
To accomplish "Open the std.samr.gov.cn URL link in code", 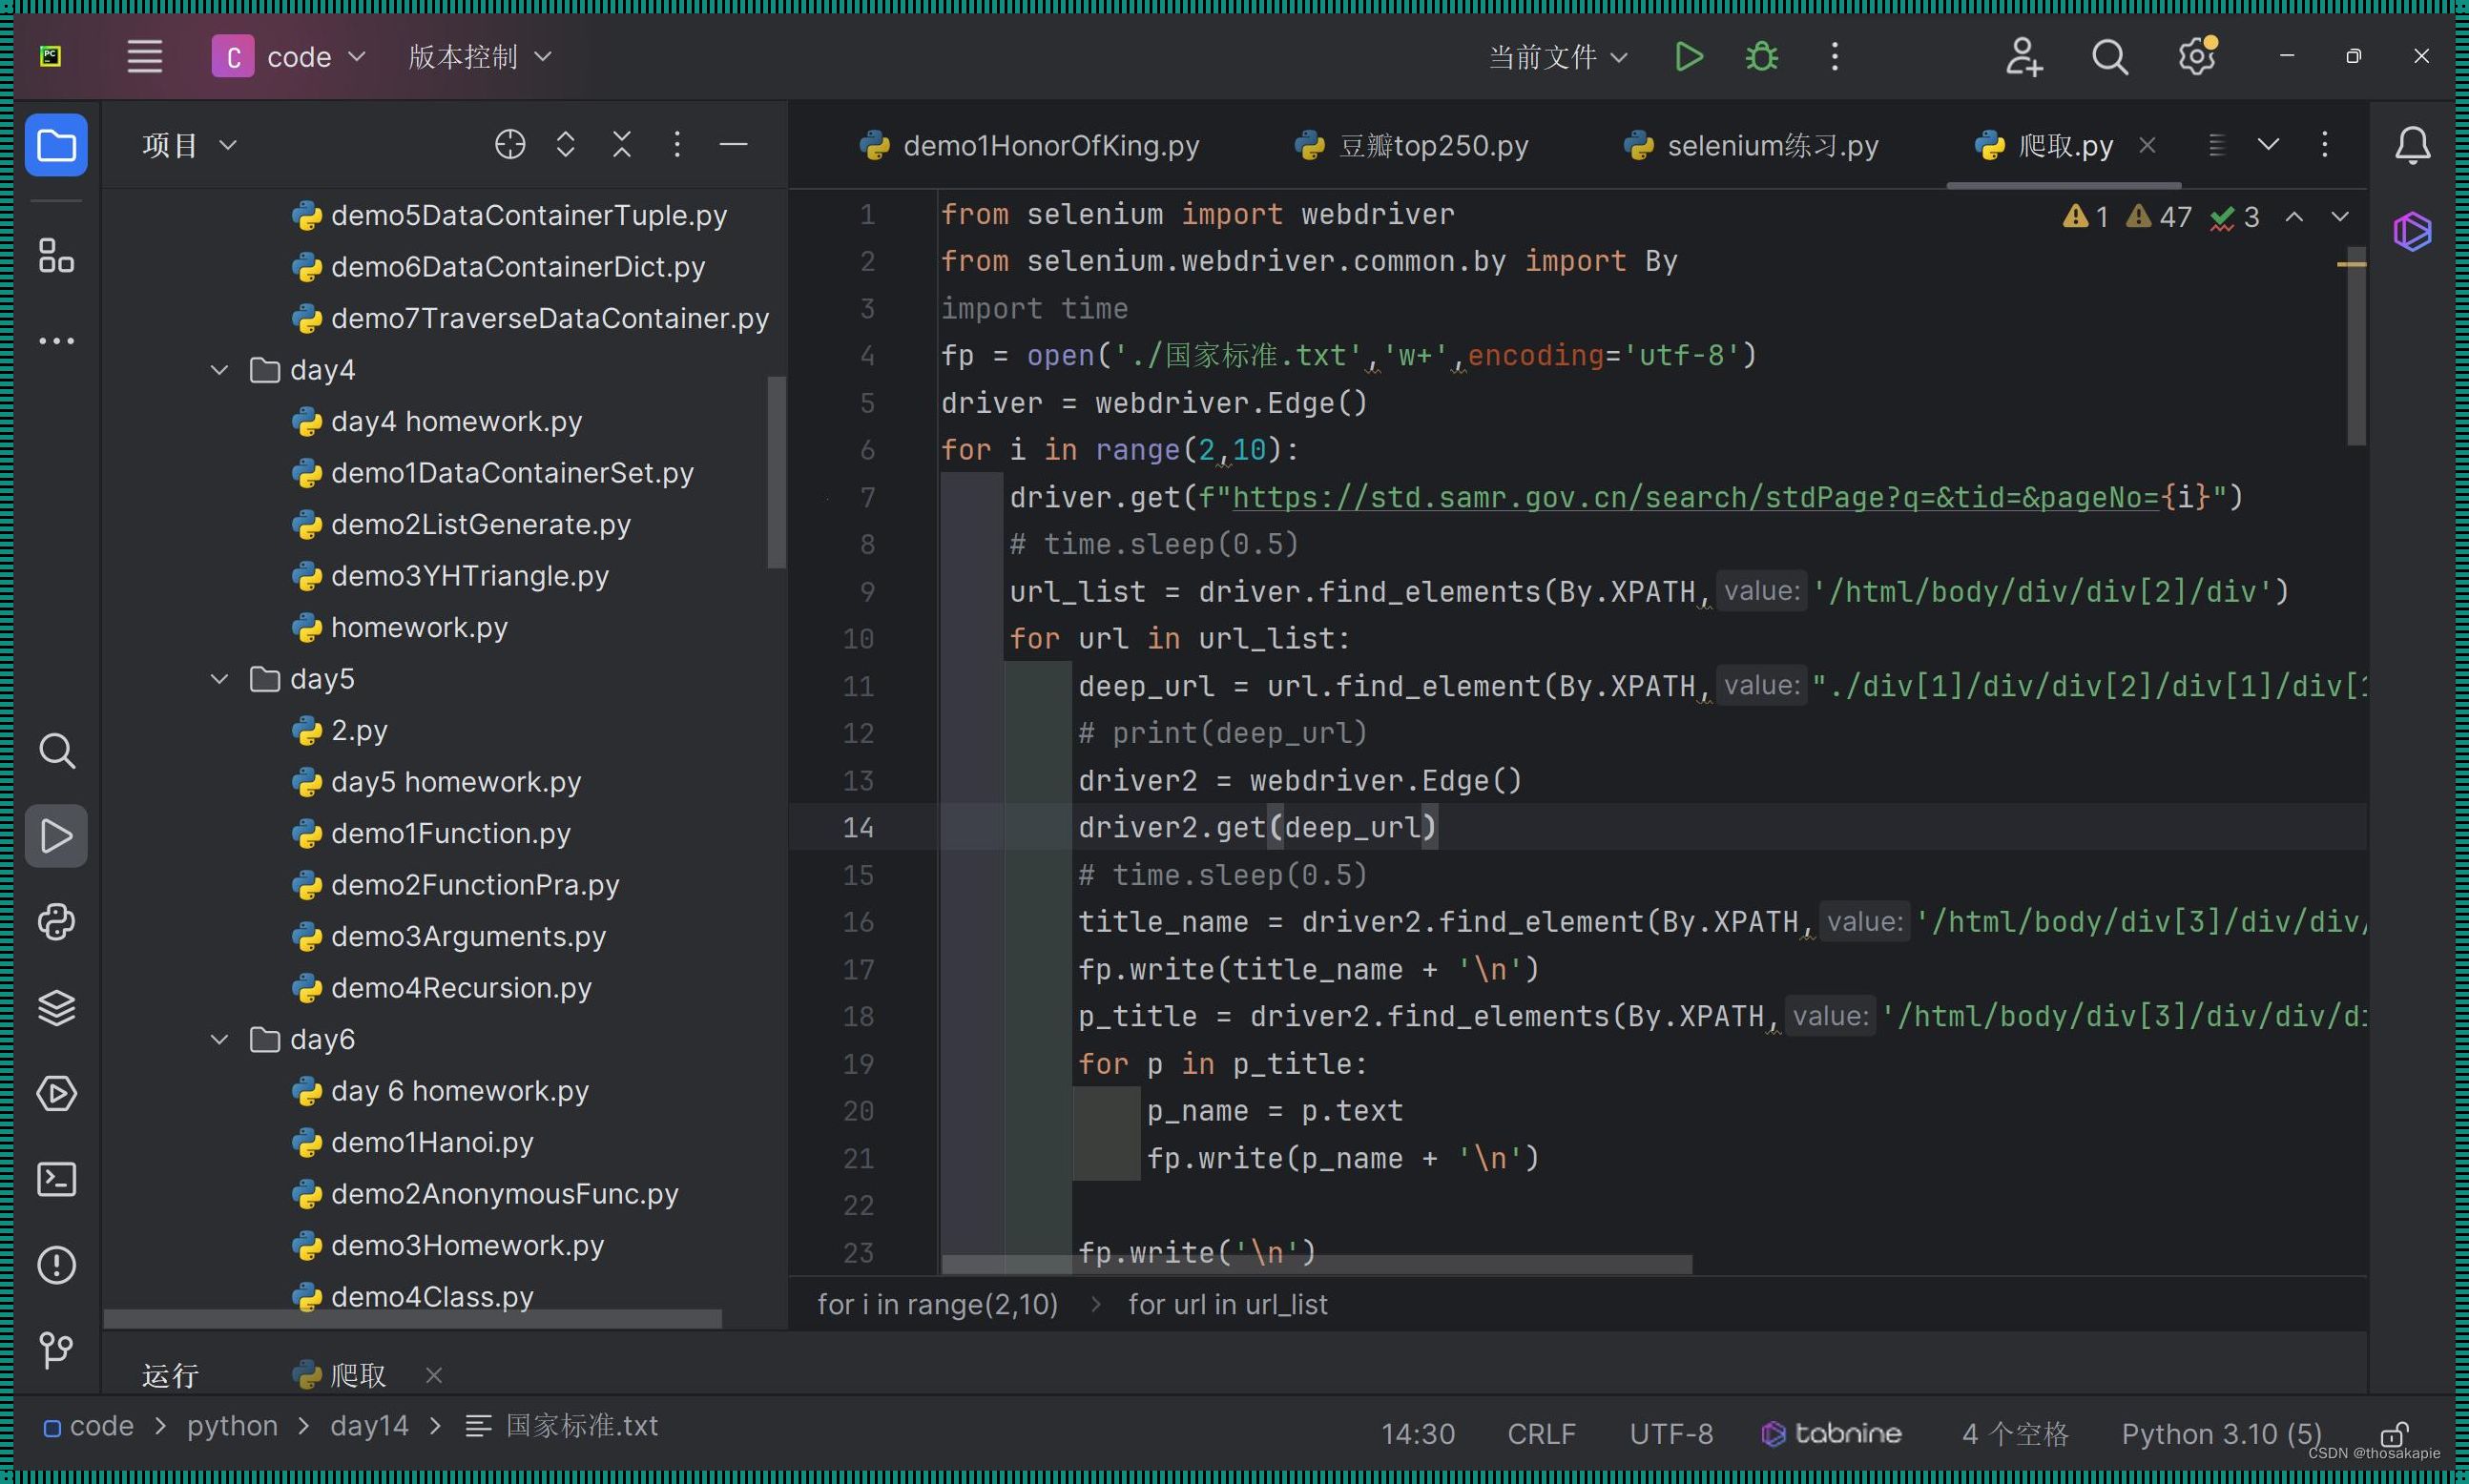I will (x=1696, y=498).
